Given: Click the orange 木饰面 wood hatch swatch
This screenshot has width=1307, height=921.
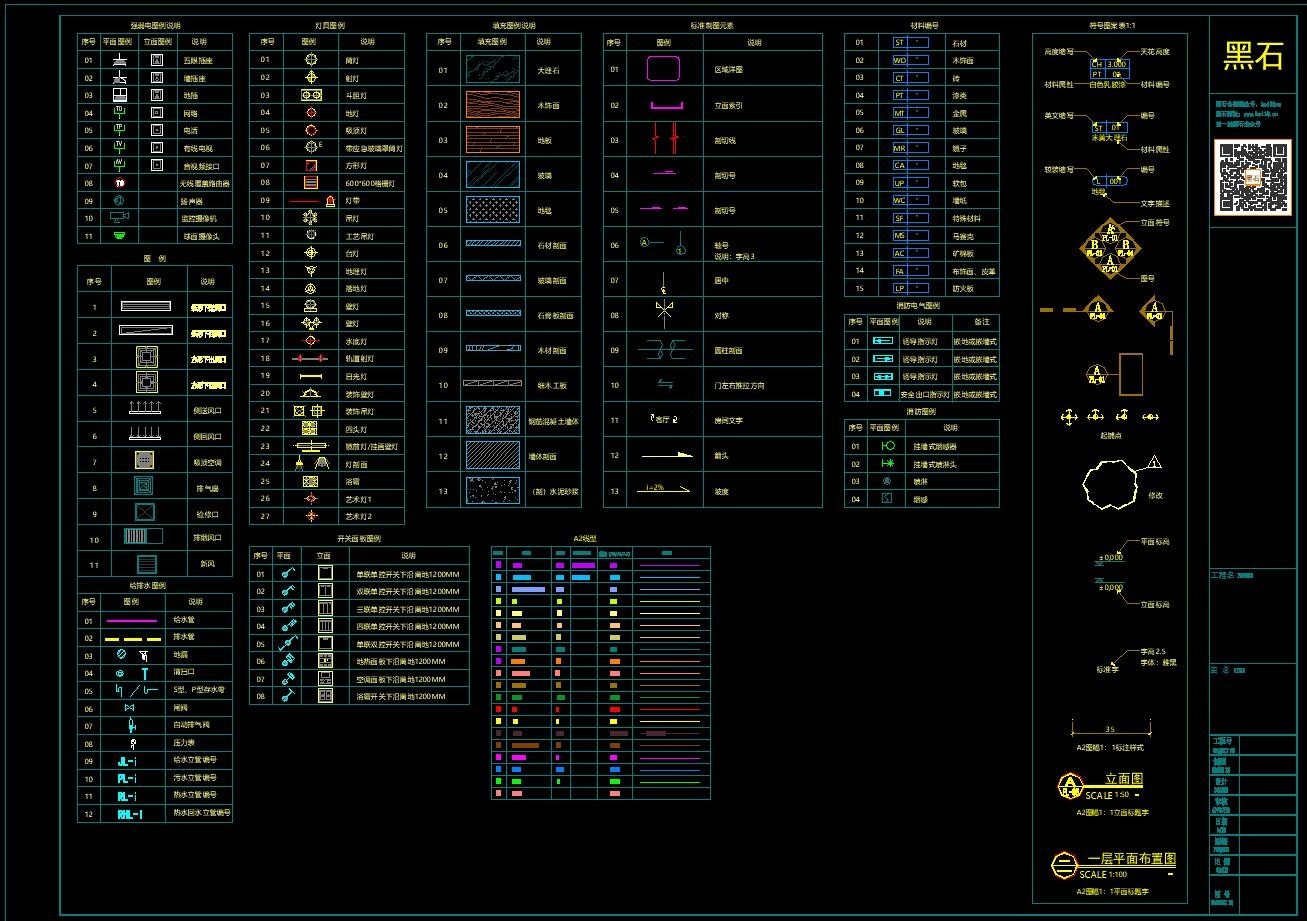Looking at the screenshot, I should tap(493, 104).
